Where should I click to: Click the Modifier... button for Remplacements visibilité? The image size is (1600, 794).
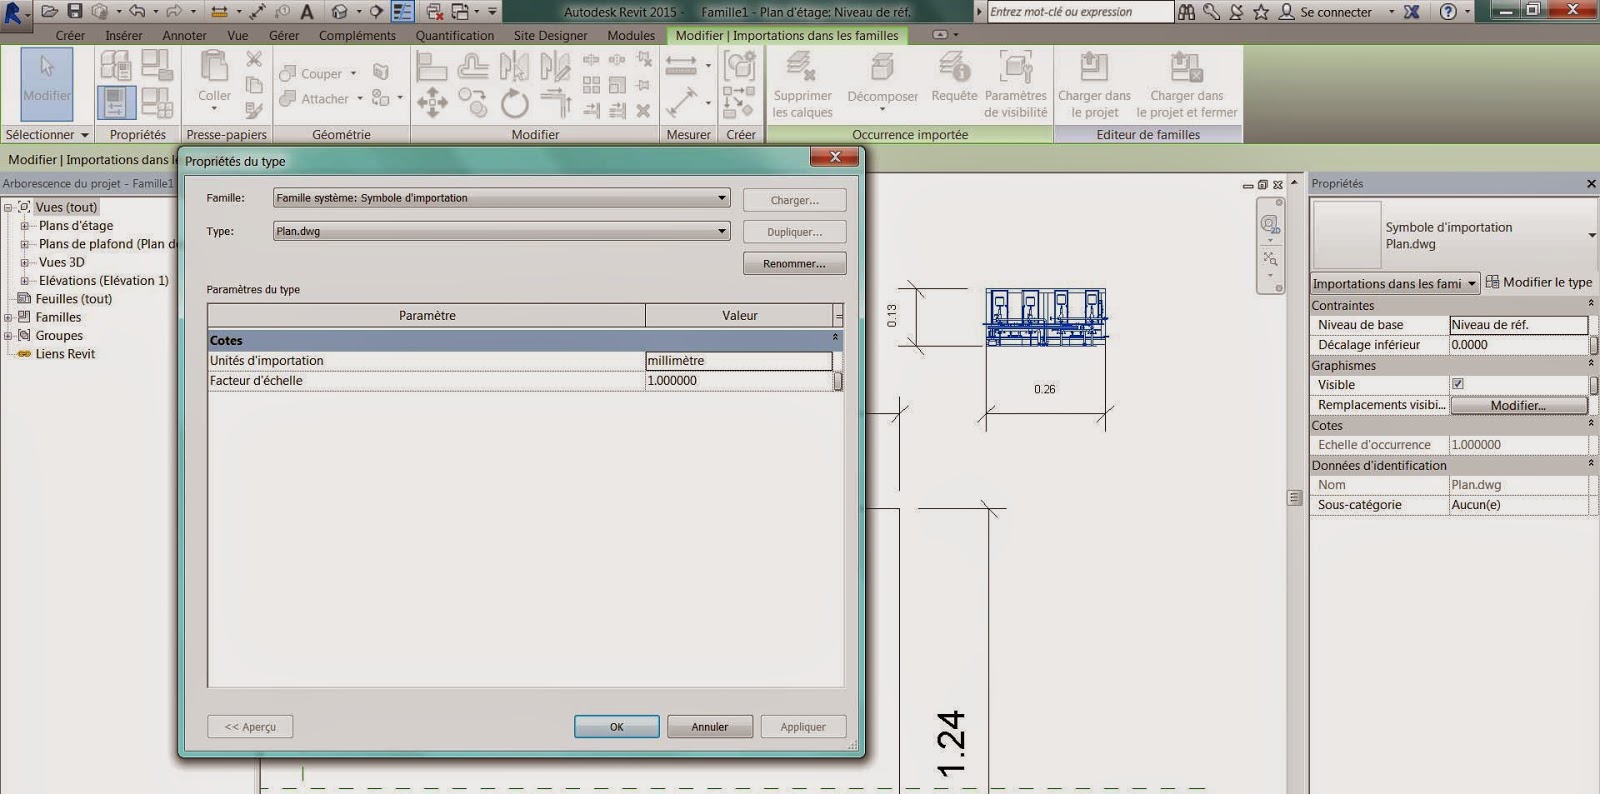(1518, 405)
